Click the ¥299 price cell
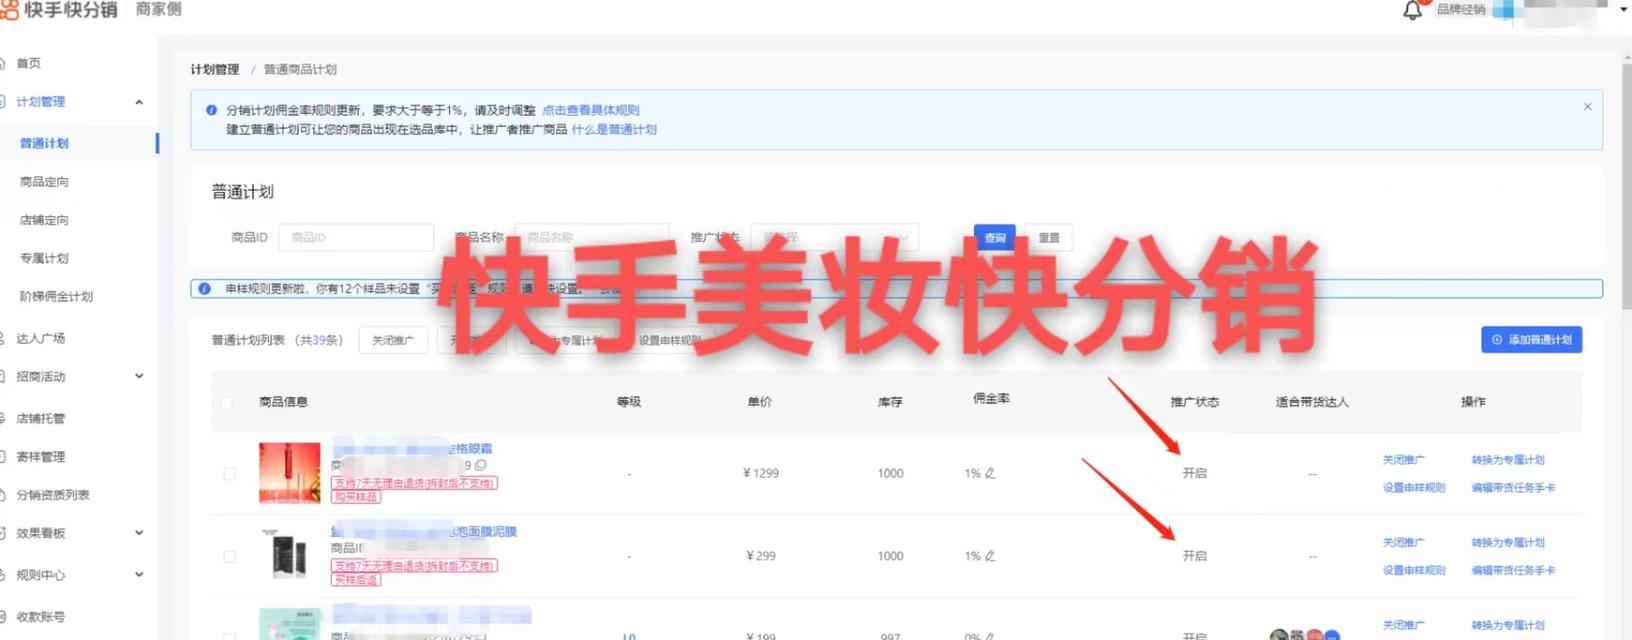The width and height of the screenshot is (1632, 640). tap(761, 556)
